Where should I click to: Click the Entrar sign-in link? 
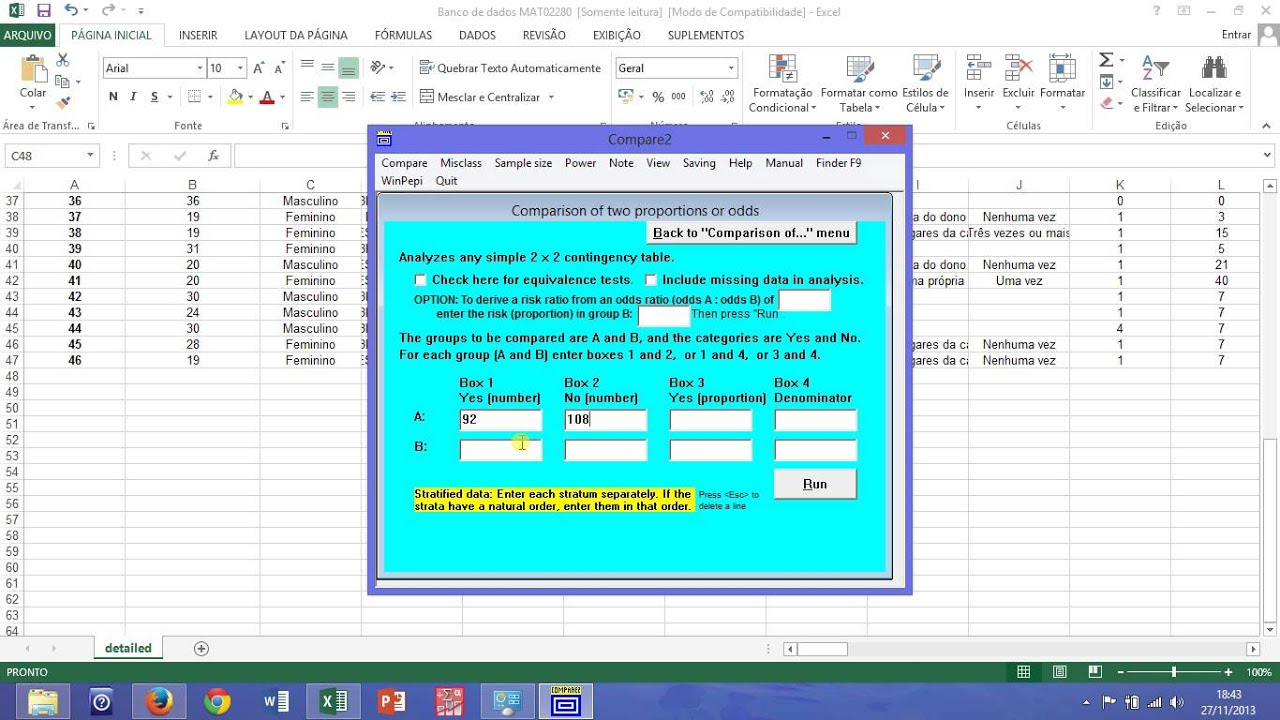point(1236,35)
